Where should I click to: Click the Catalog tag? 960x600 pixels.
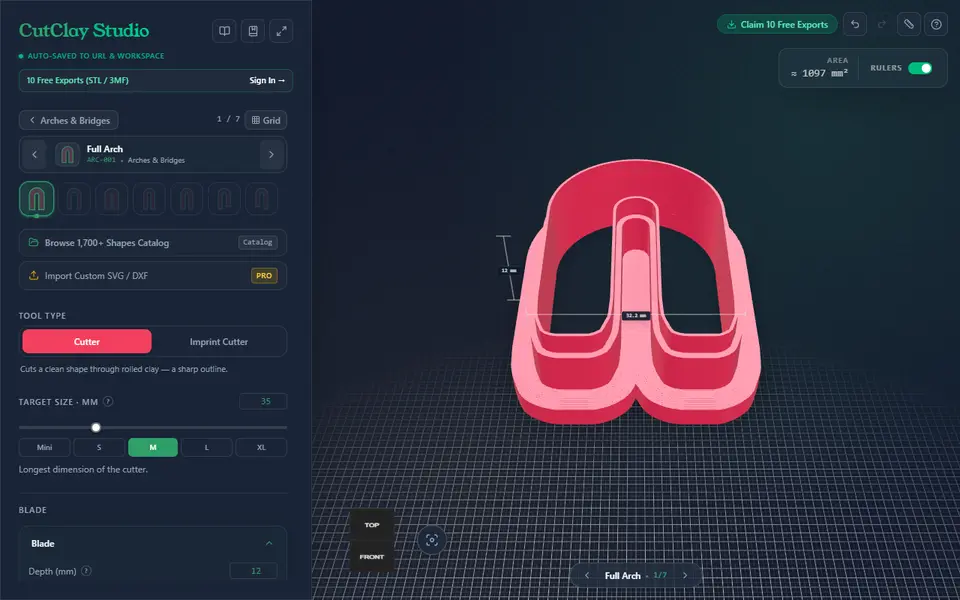258,242
